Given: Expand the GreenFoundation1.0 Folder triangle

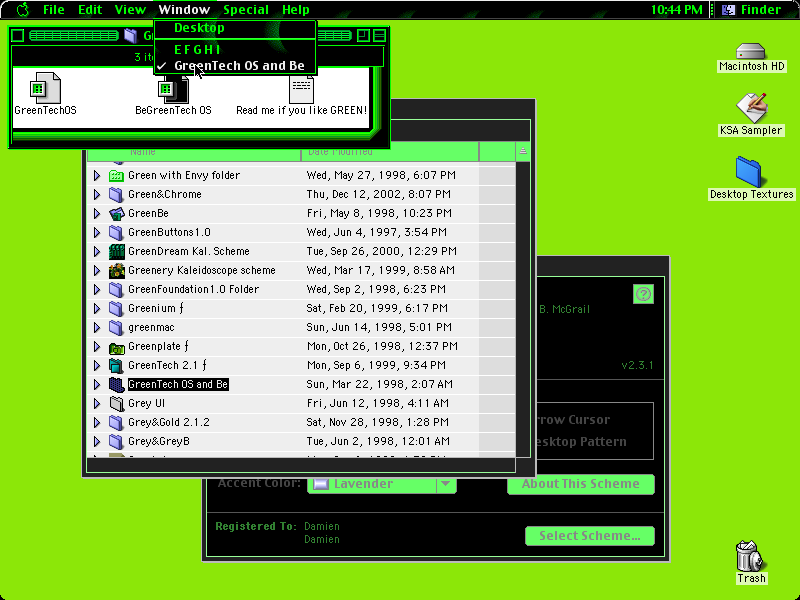Looking at the screenshot, I should click(97, 289).
